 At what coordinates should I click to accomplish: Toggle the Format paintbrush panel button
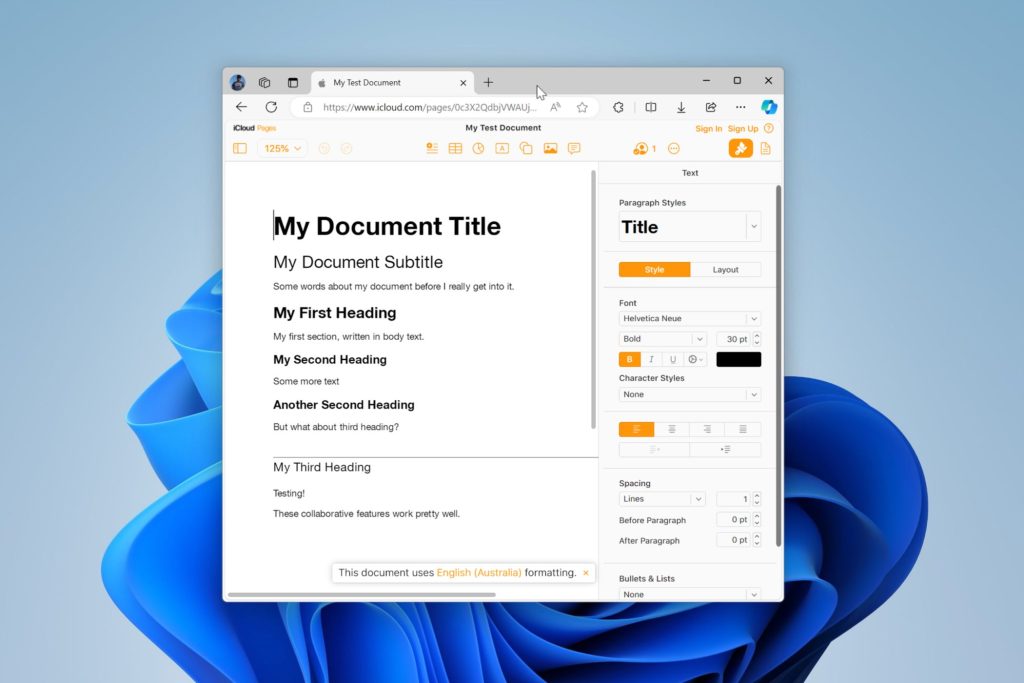(741, 149)
